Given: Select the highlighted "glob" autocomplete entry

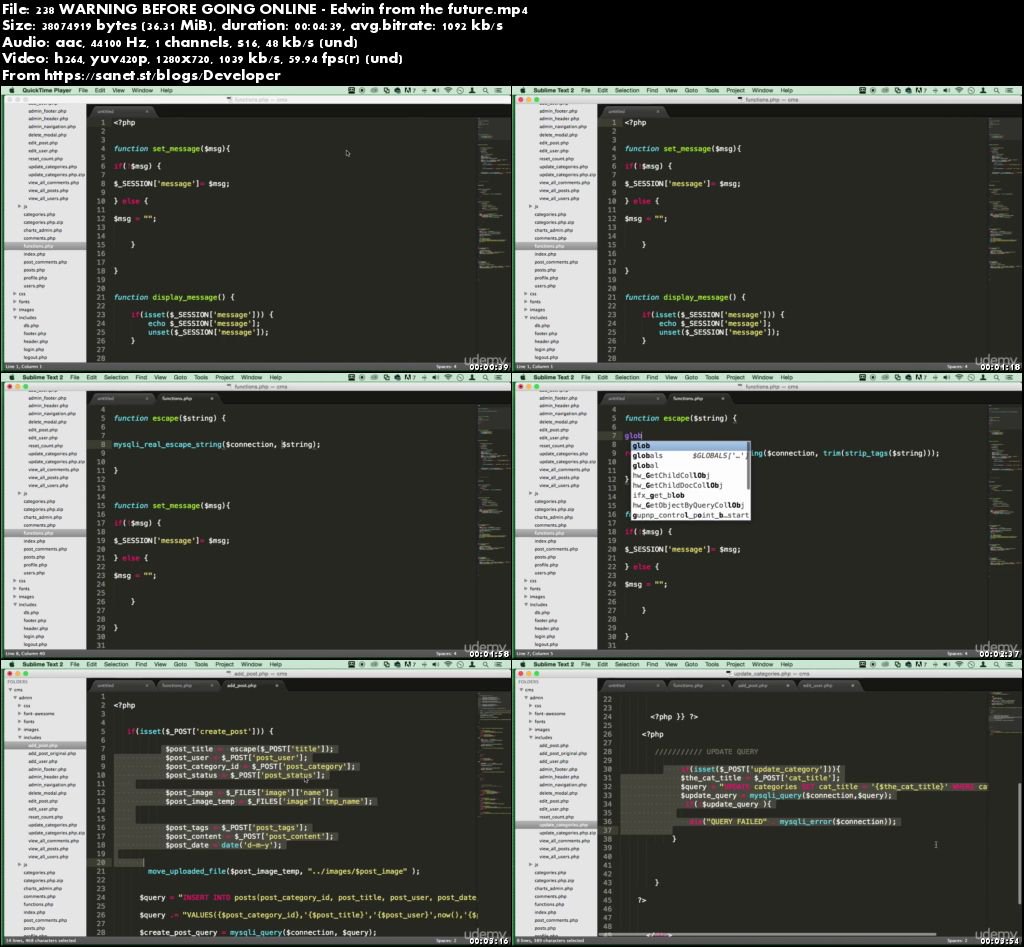Looking at the screenshot, I should [689, 446].
